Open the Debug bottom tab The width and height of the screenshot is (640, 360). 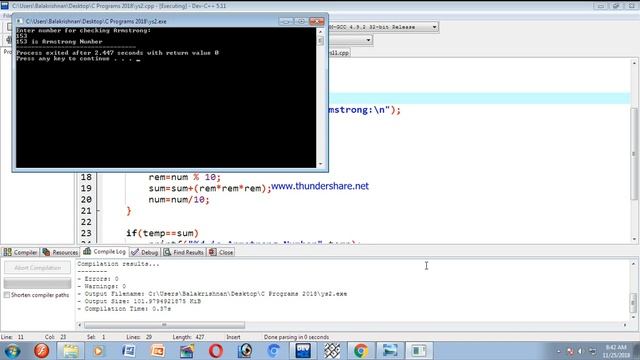[x=145, y=252]
